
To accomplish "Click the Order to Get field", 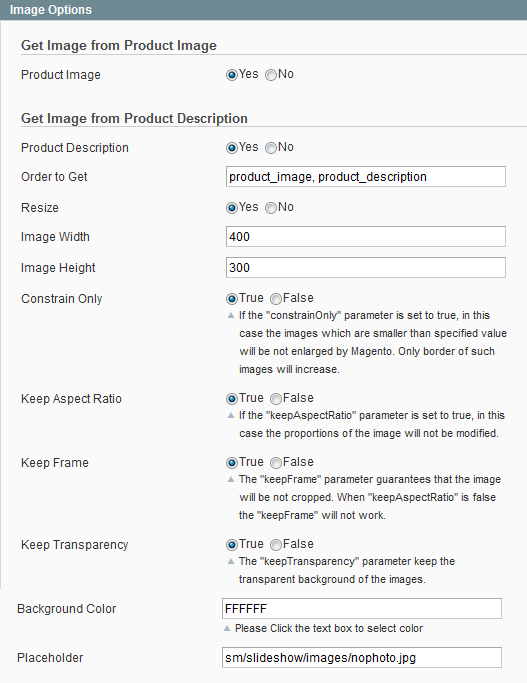I will tap(366, 176).
